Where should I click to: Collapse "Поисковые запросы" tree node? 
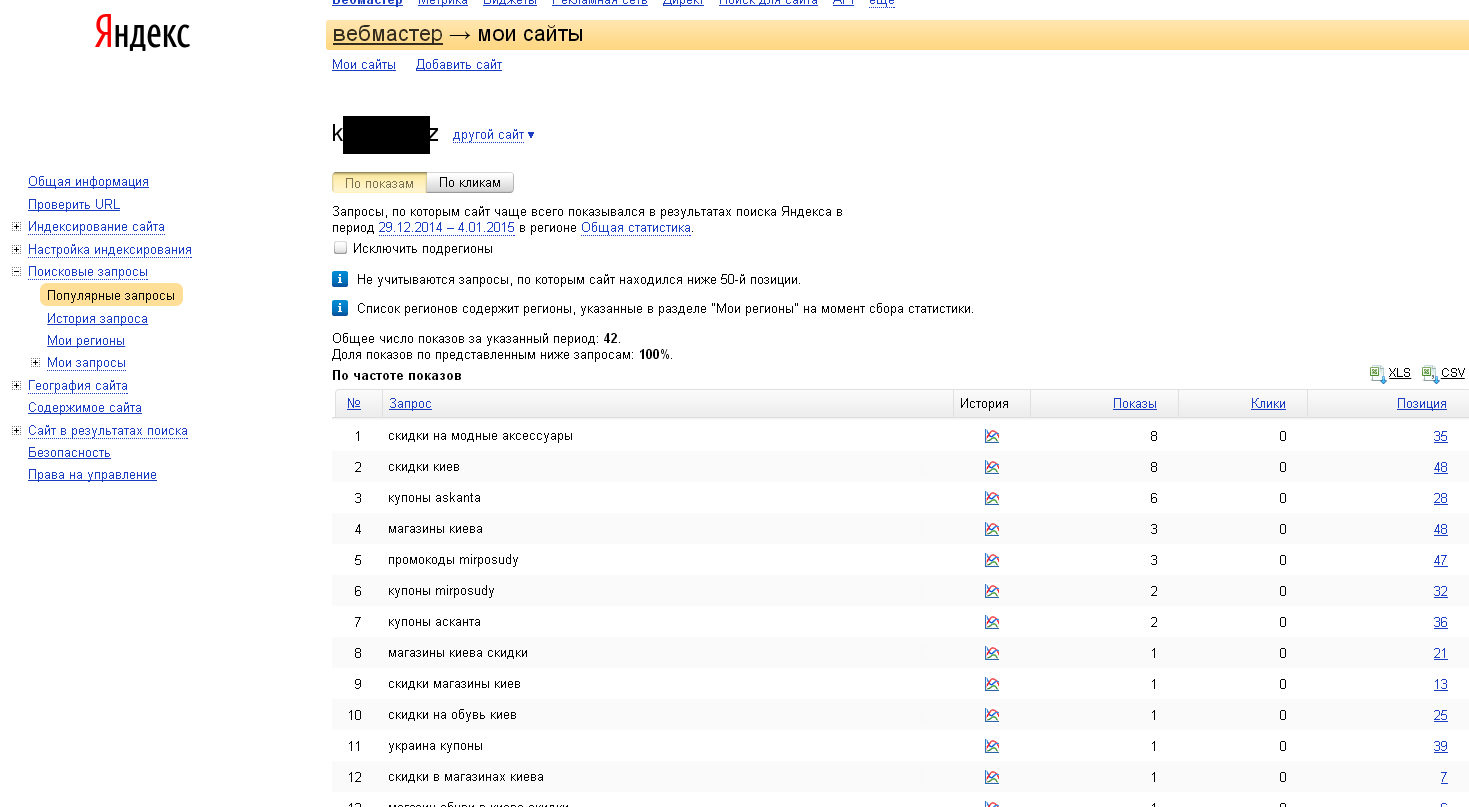click(x=16, y=271)
